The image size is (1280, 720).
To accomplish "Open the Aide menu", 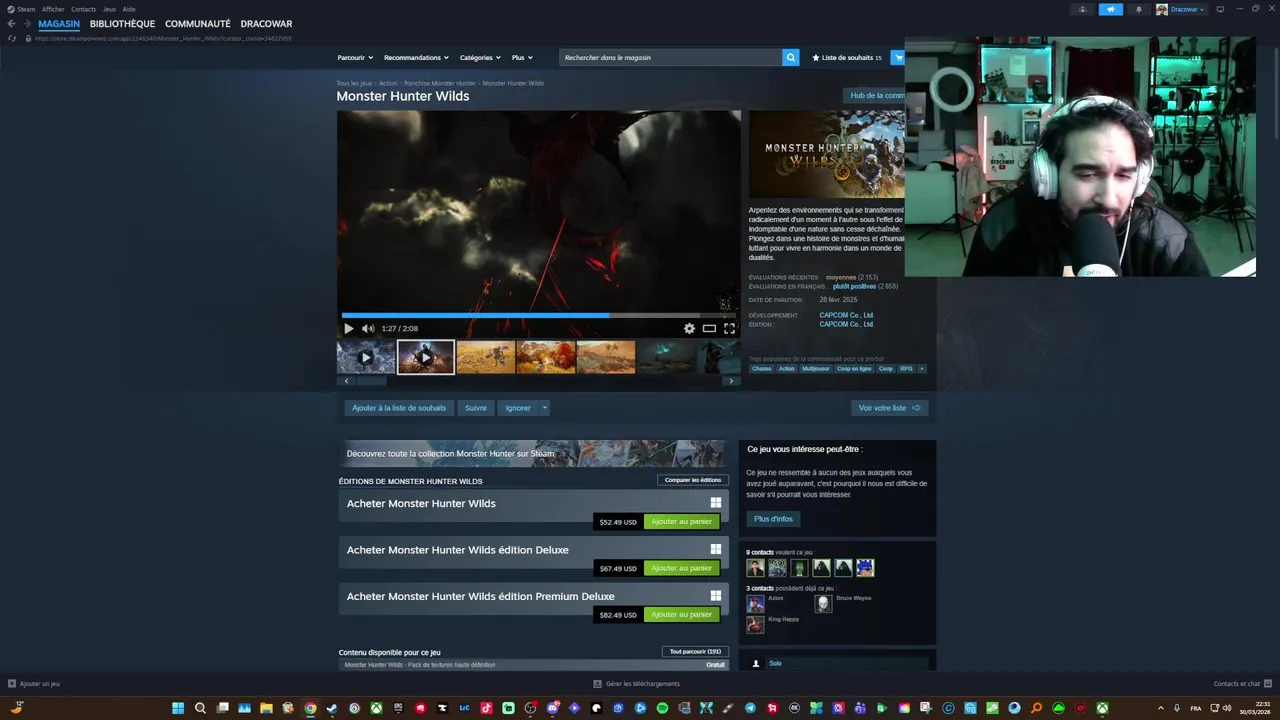I will 129,9.
